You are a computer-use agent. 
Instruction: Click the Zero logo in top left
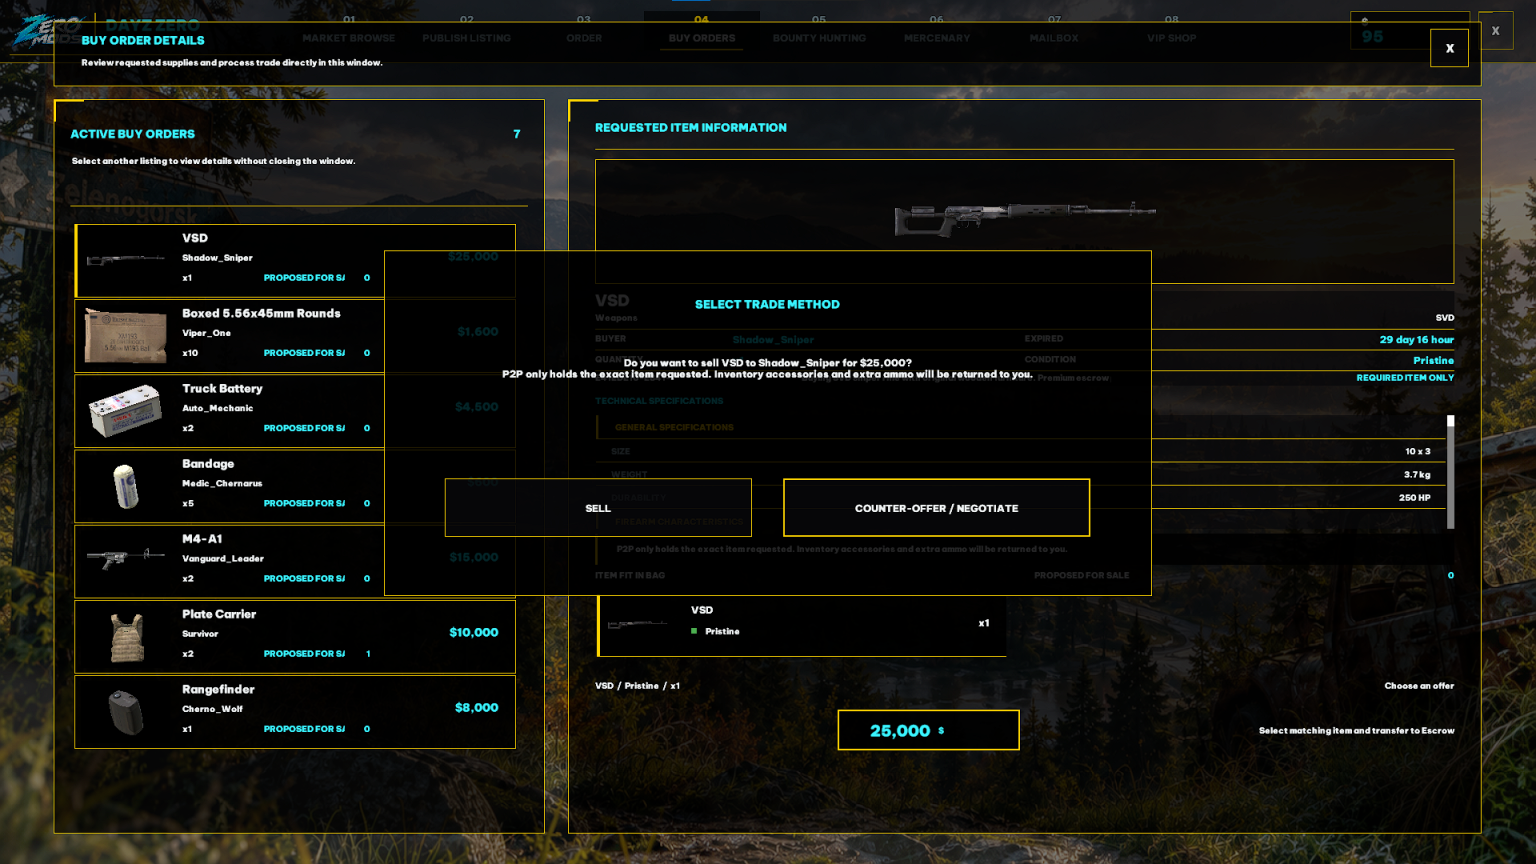45,30
